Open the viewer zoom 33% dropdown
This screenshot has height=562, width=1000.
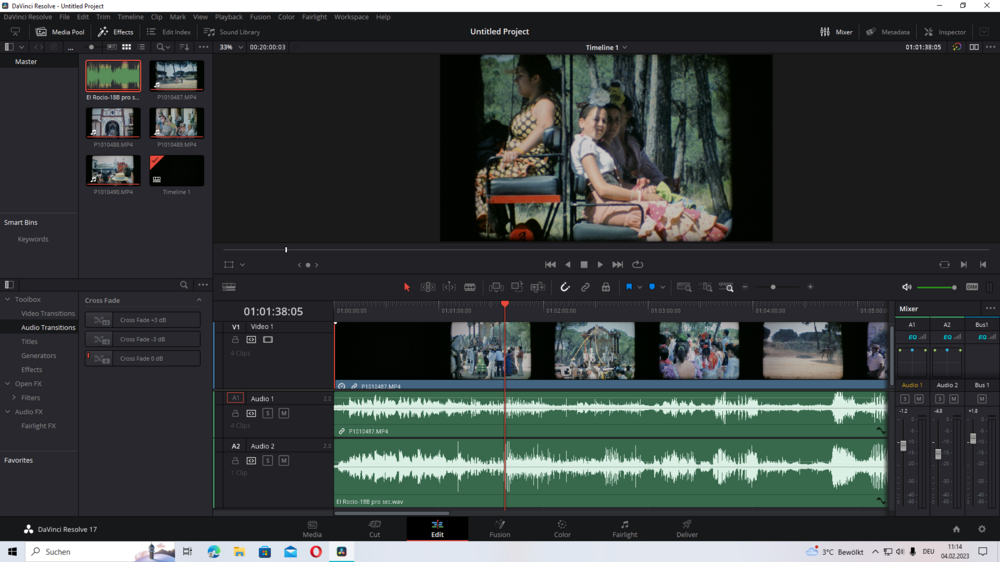coord(231,47)
